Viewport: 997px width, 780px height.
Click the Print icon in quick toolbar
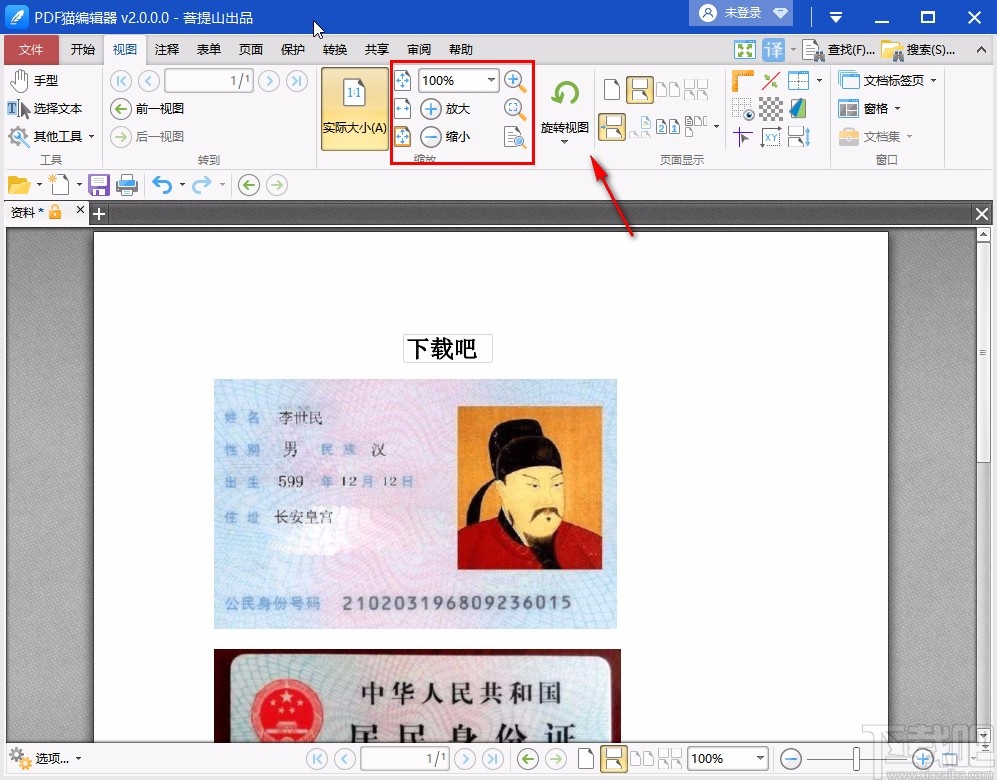coord(127,184)
